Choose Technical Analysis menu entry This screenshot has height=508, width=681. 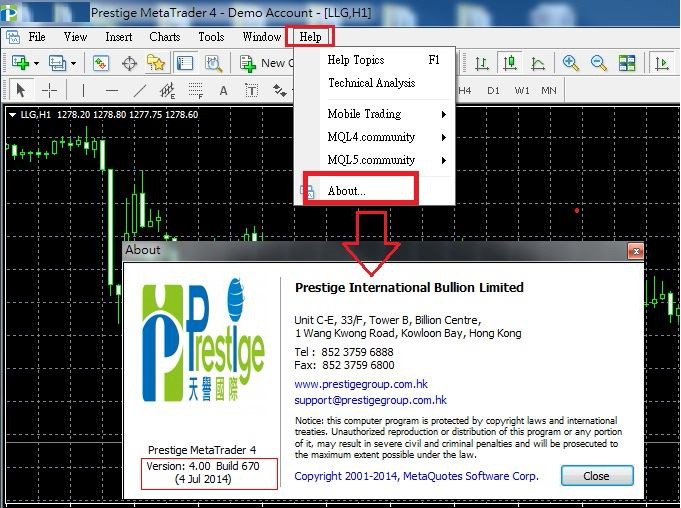375,83
